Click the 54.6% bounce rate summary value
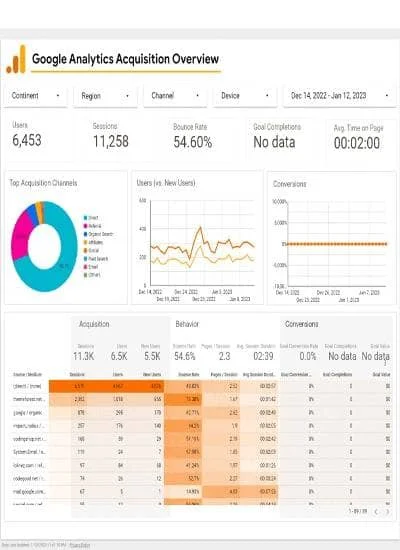 click(185, 356)
